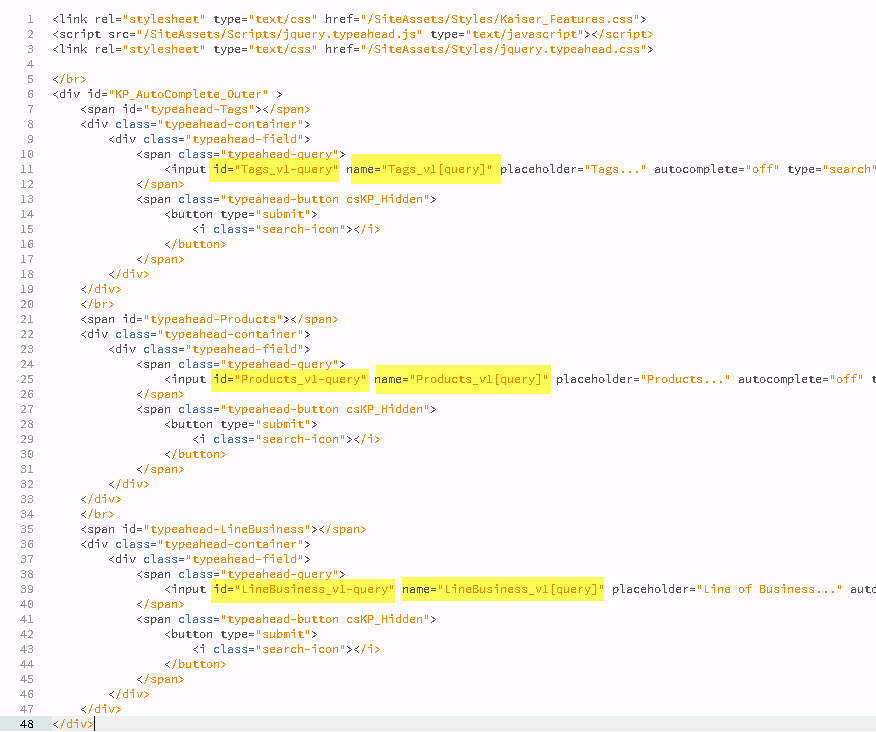Click the KP_AutoComplete_Outer div id
876x732 pixels.
188,94
